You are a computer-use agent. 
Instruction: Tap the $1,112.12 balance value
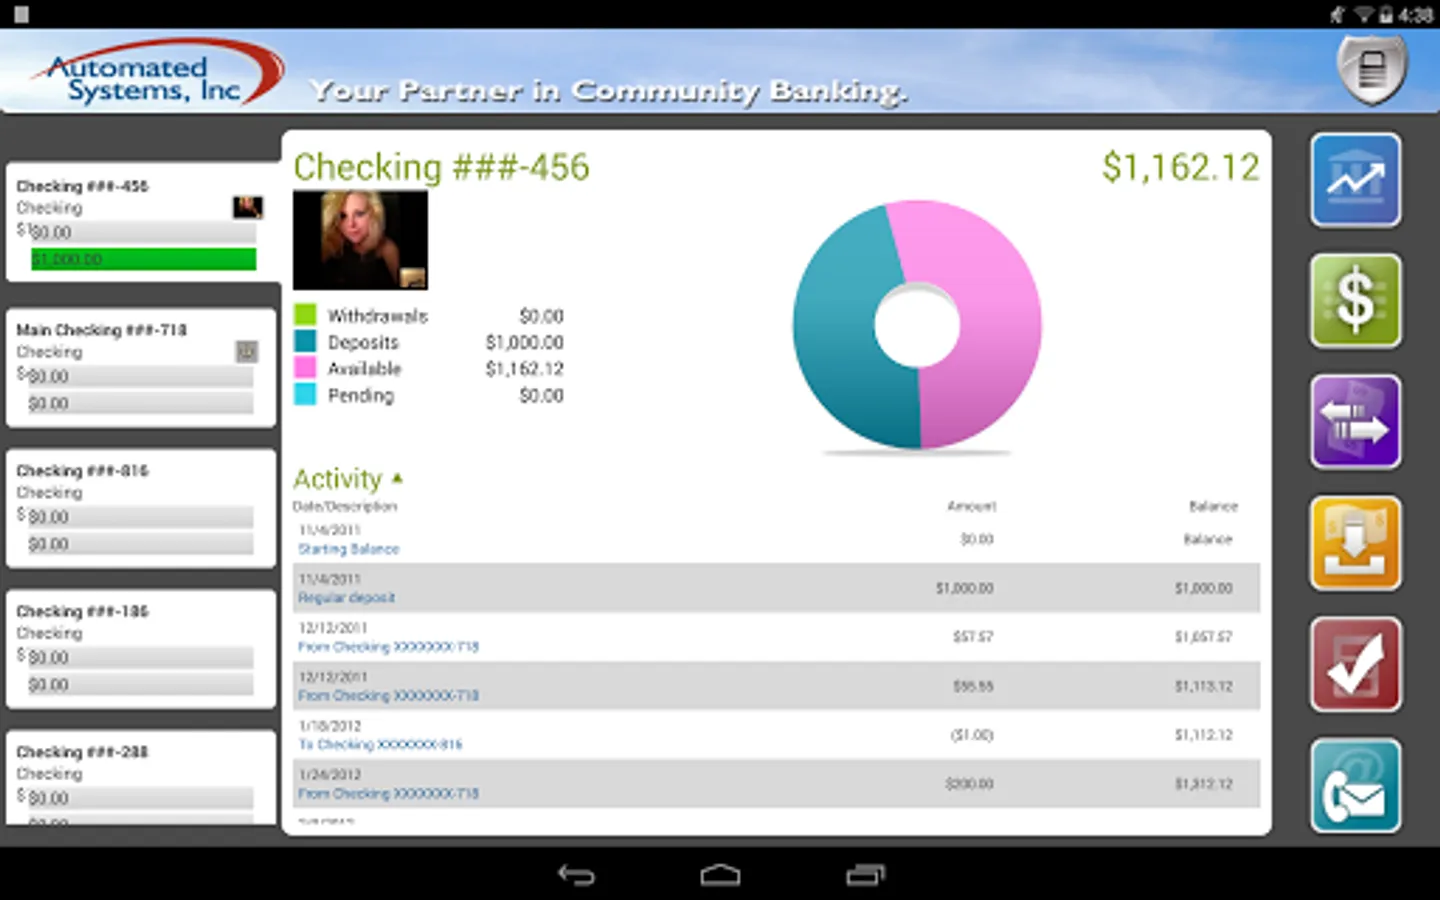click(x=1204, y=735)
